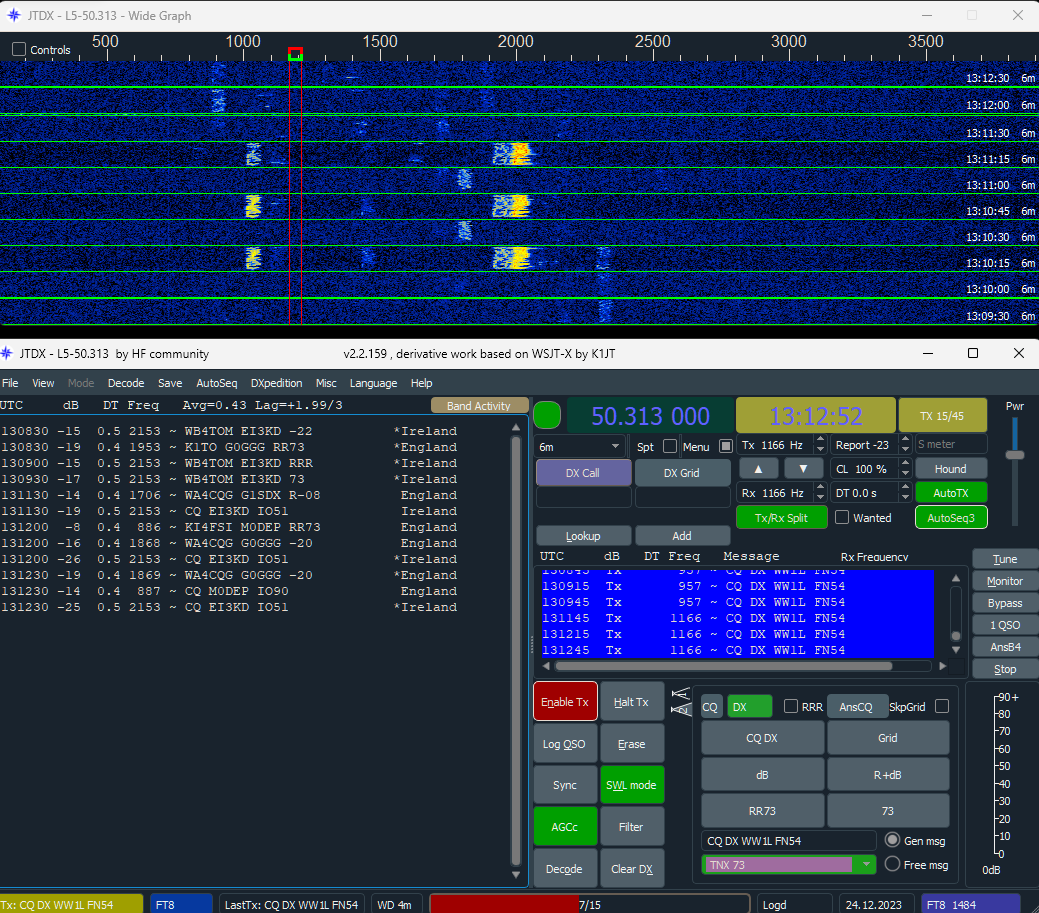Click the 13:12:52 clock display
Image resolution: width=1039 pixels, height=913 pixels.
(816, 415)
